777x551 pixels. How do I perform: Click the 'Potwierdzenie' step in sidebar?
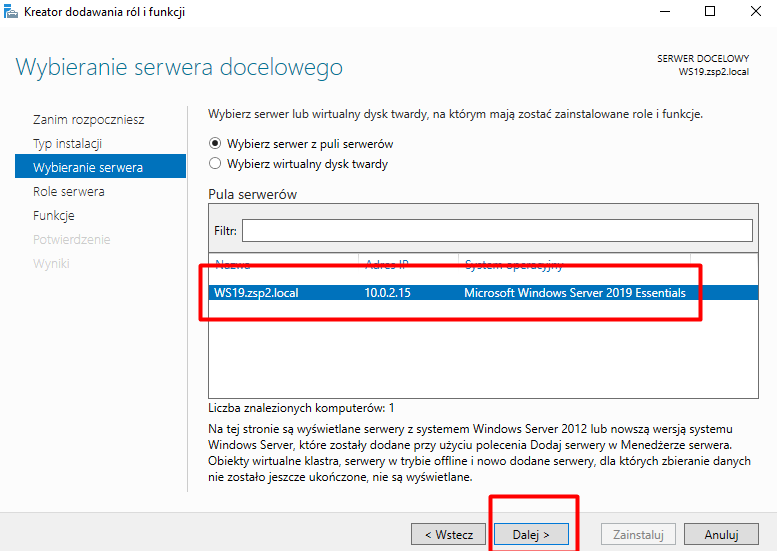71,239
